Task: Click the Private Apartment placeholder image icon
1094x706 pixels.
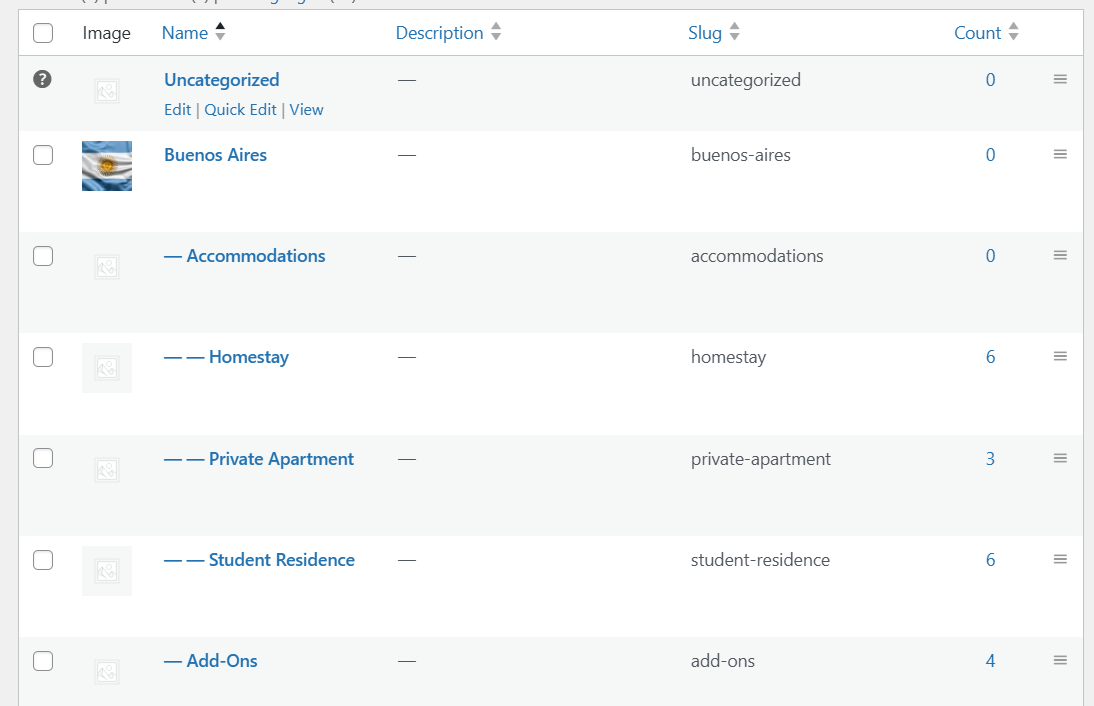Action: tap(107, 470)
